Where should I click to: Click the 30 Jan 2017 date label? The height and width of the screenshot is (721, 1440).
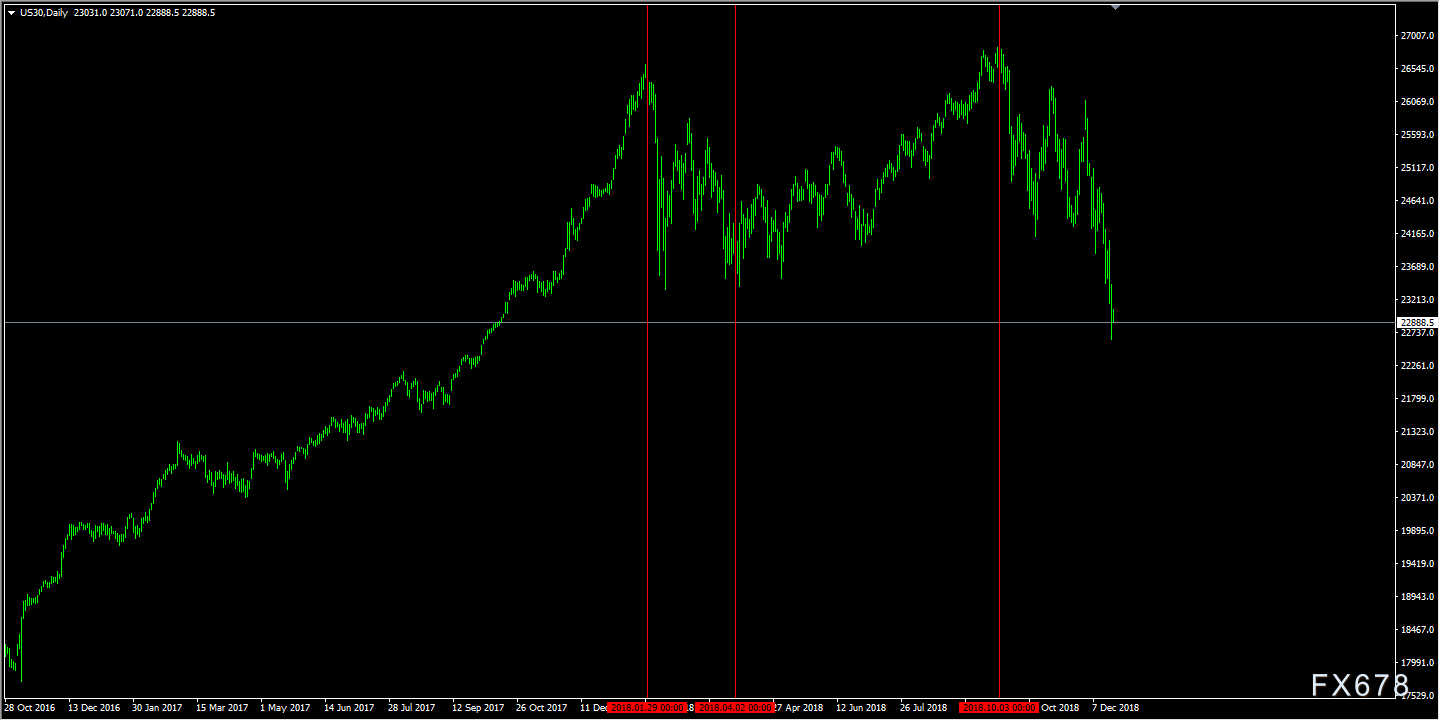coord(158,708)
